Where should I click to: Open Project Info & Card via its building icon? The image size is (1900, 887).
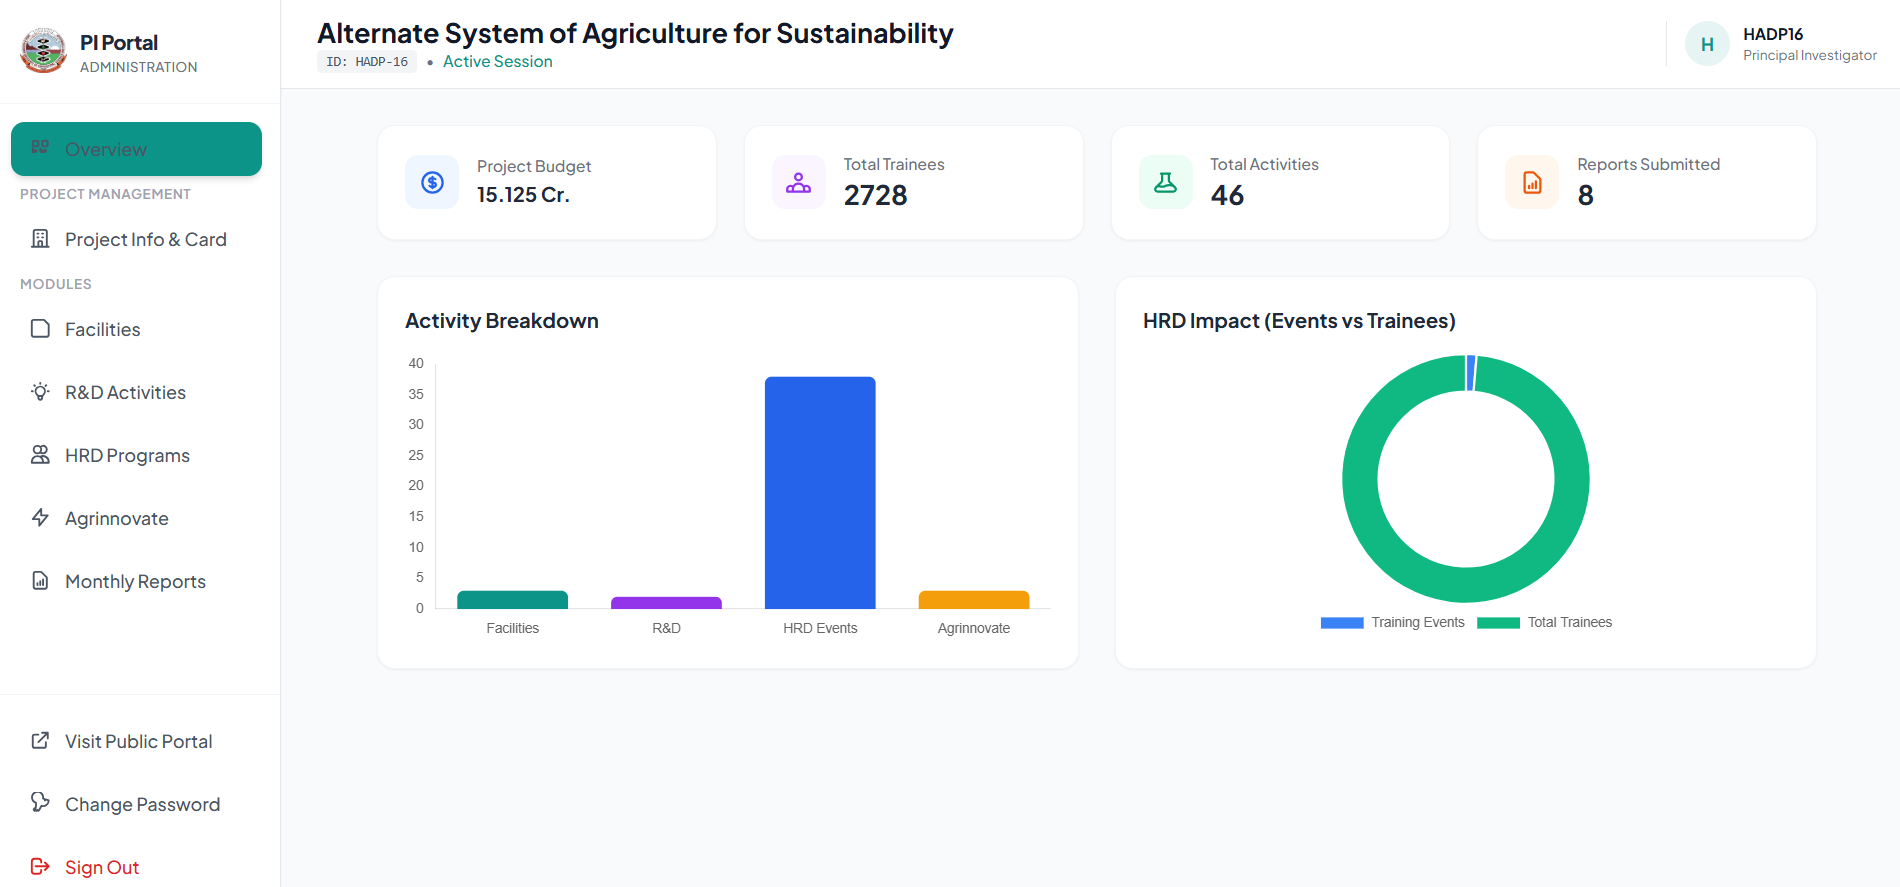tap(40, 239)
